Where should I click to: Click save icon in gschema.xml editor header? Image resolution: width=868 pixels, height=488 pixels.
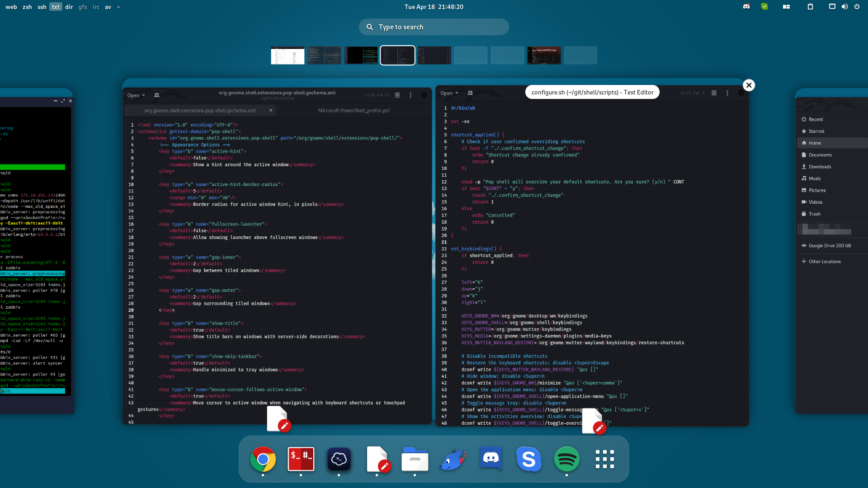397,95
